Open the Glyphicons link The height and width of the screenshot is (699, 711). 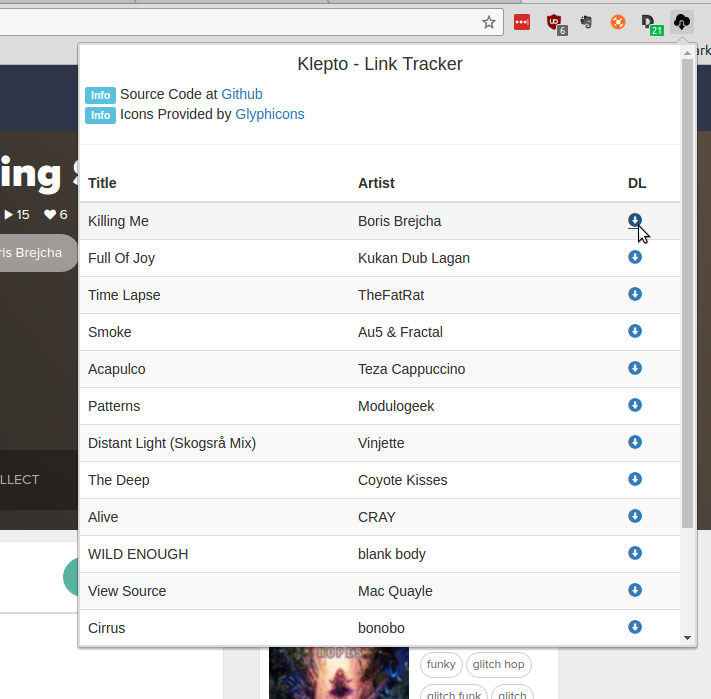pyautogui.click(x=270, y=114)
